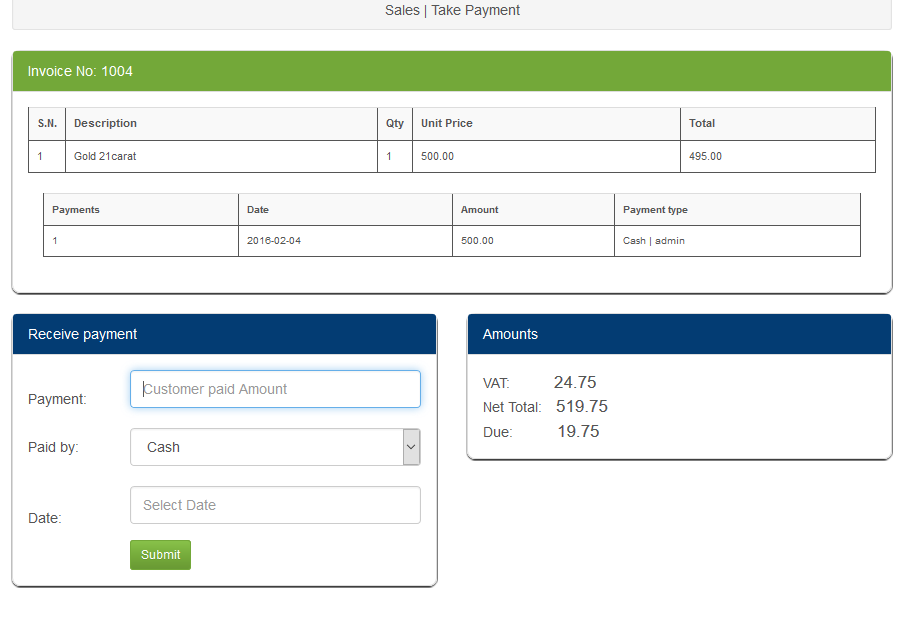Viewport: 921px width, 621px height.
Task: Click the VAT value 24.75
Action: 575,382
